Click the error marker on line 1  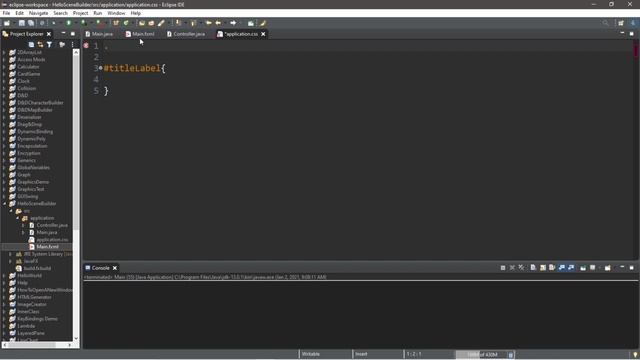point(86,46)
